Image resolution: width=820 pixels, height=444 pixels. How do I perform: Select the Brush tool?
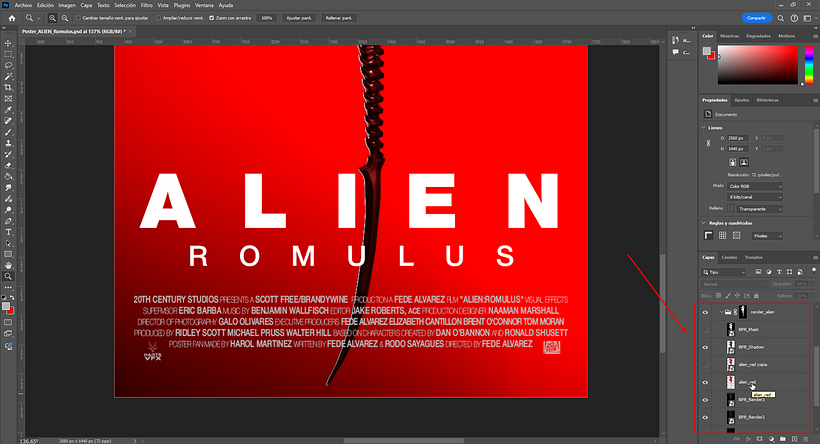tap(8, 132)
